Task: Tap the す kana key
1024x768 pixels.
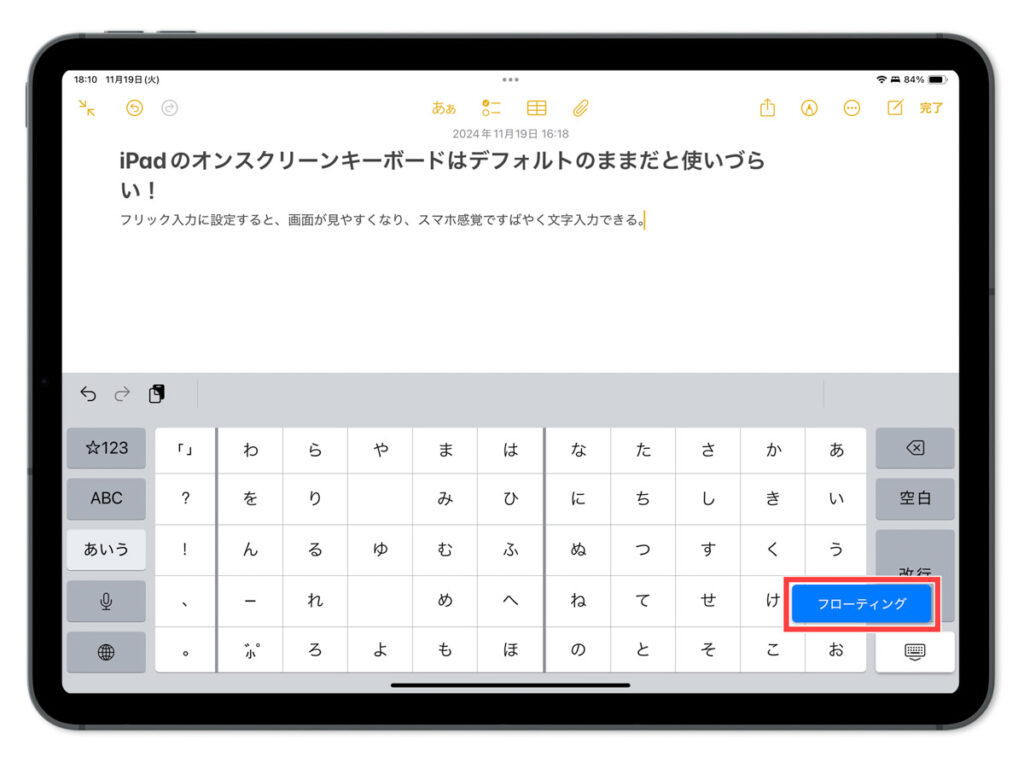Action: 709,550
